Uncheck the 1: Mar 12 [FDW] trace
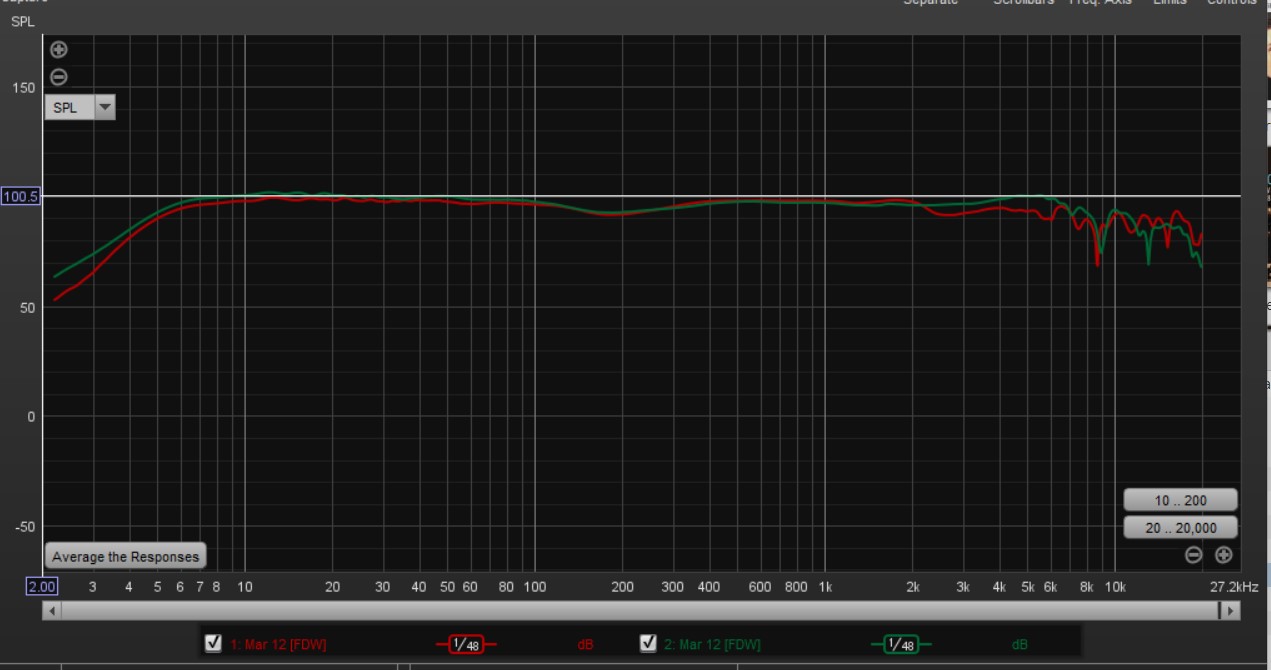Viewport: 1271px width, 670px height. point(213,644)
